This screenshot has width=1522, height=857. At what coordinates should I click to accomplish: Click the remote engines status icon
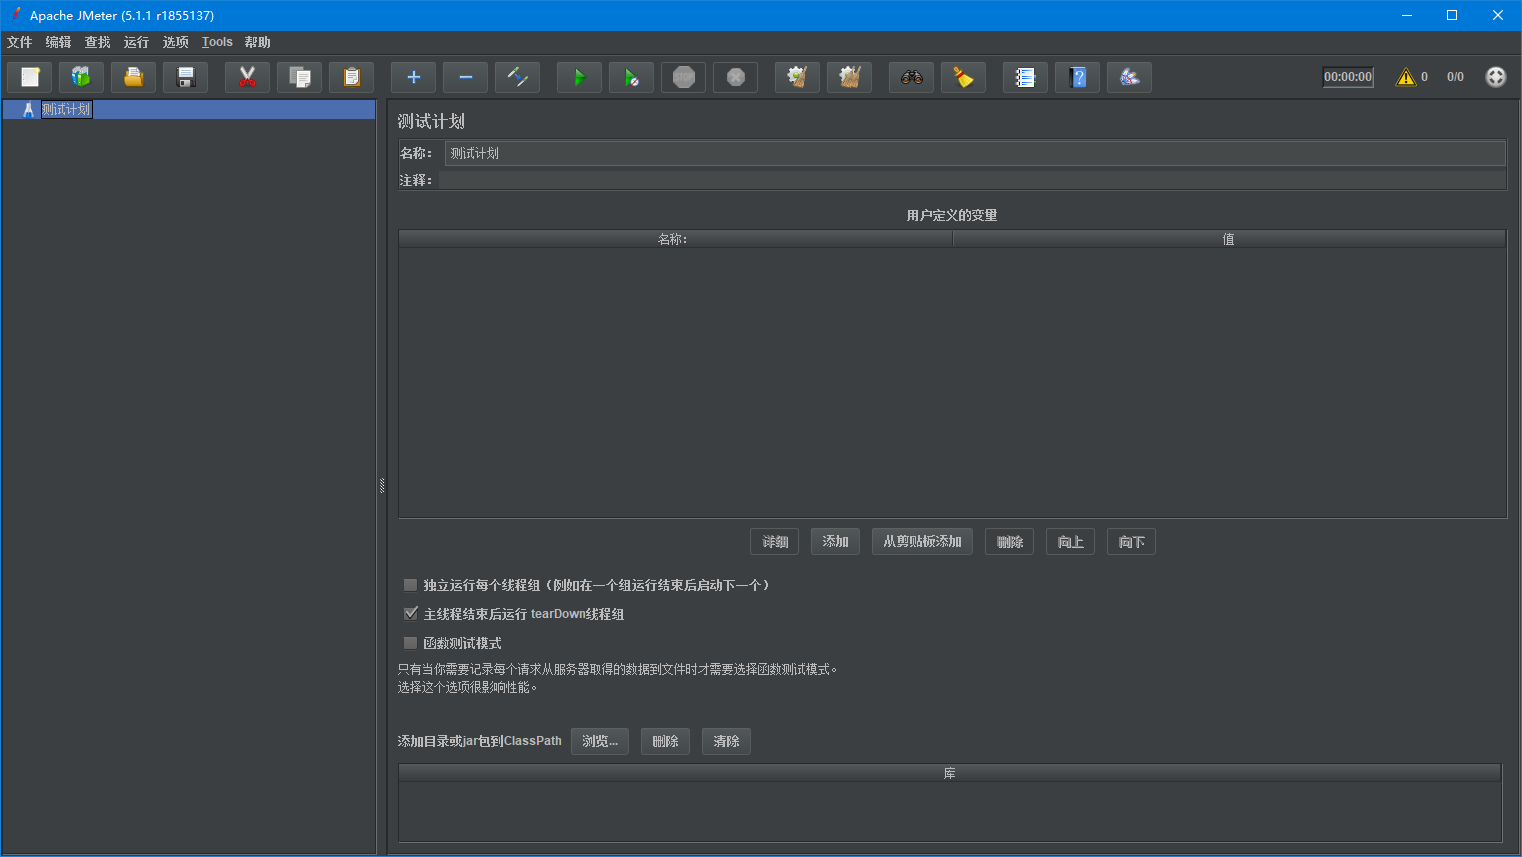[x=1496, y=77]
